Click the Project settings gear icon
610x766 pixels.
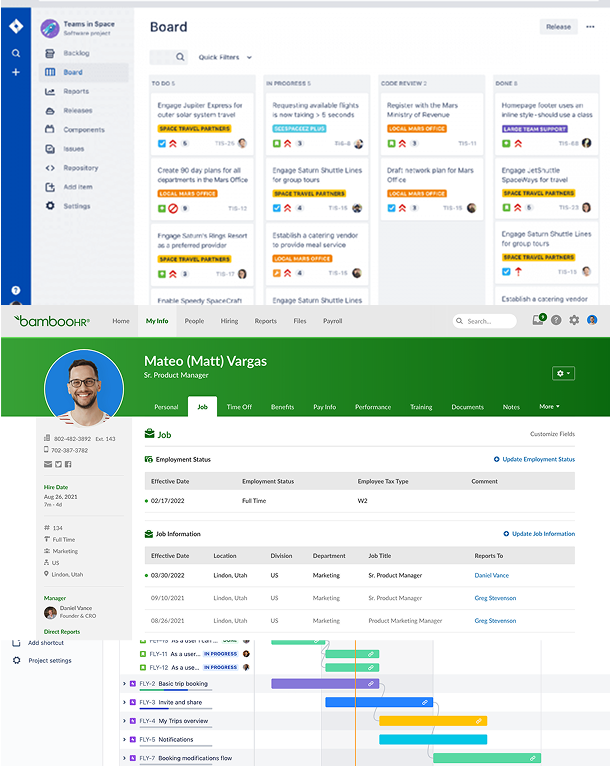[x=17, y=661]
